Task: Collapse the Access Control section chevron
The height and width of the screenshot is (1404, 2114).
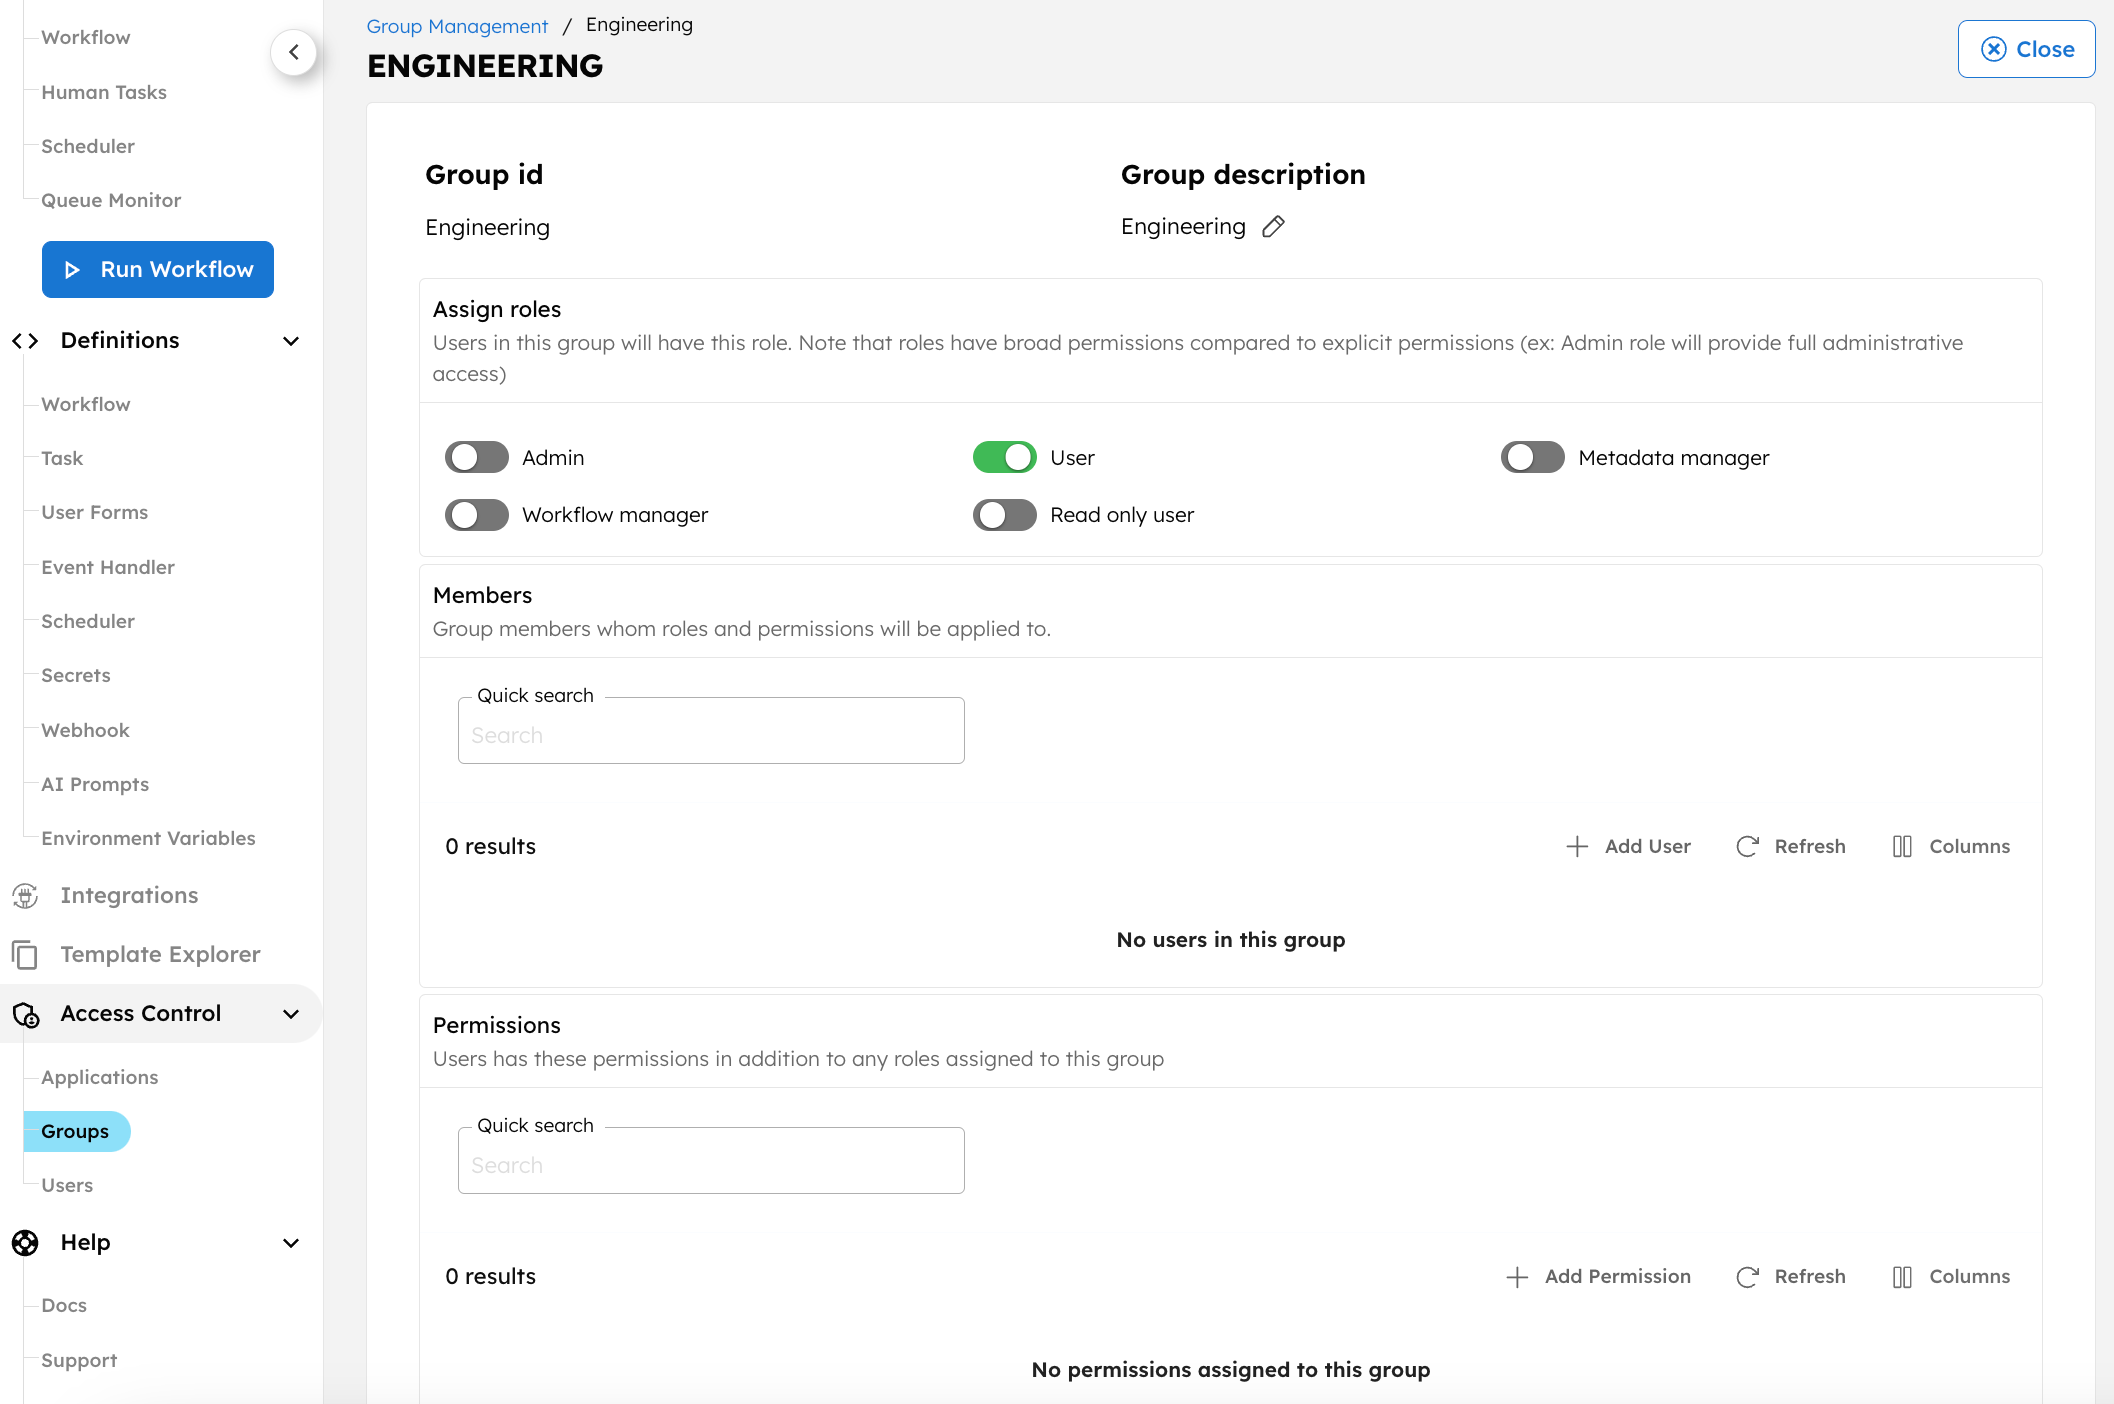Action: click(291, 1014)
